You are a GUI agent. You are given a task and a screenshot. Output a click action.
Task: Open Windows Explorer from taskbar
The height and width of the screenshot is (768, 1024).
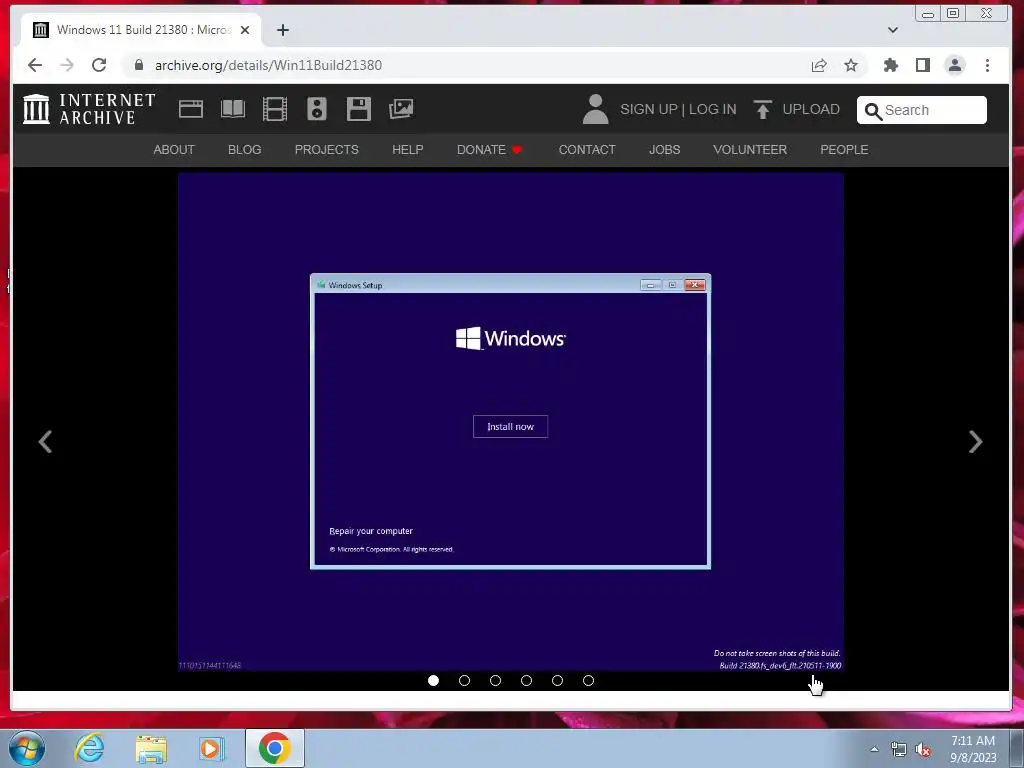(151, 748)
